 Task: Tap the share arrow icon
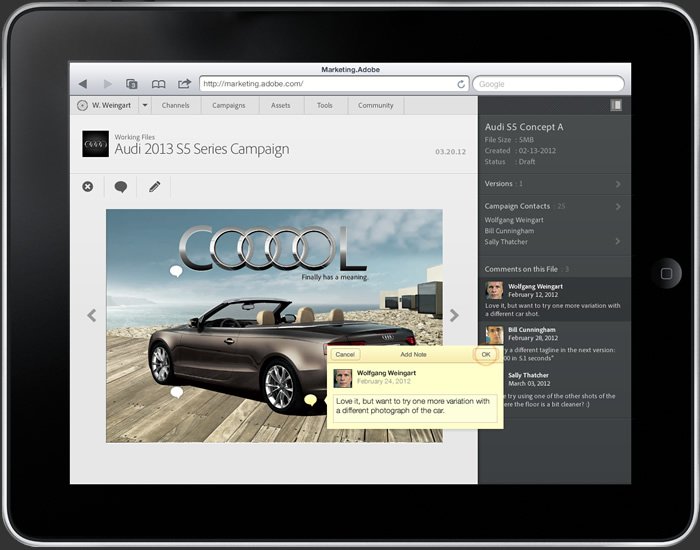click(x=184, y=83)
